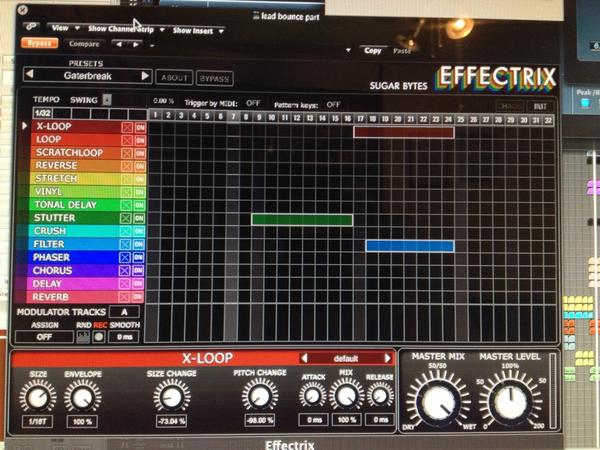This screenshot has width=600, height=450.
Task: Click the modulator RND dice icon
Action: tap(83, 337)
